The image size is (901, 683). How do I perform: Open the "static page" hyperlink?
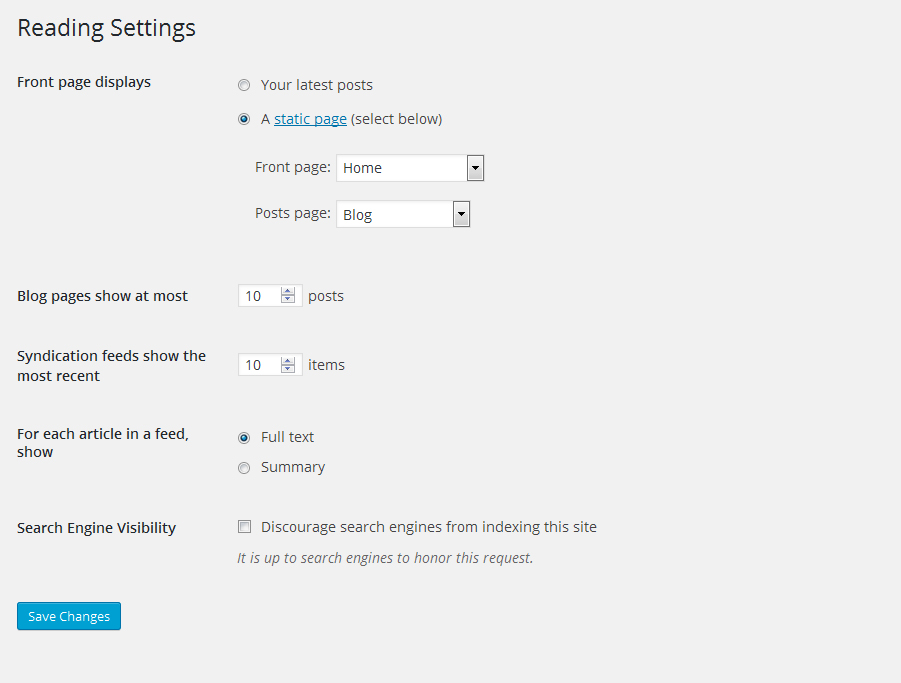[310, 119]
